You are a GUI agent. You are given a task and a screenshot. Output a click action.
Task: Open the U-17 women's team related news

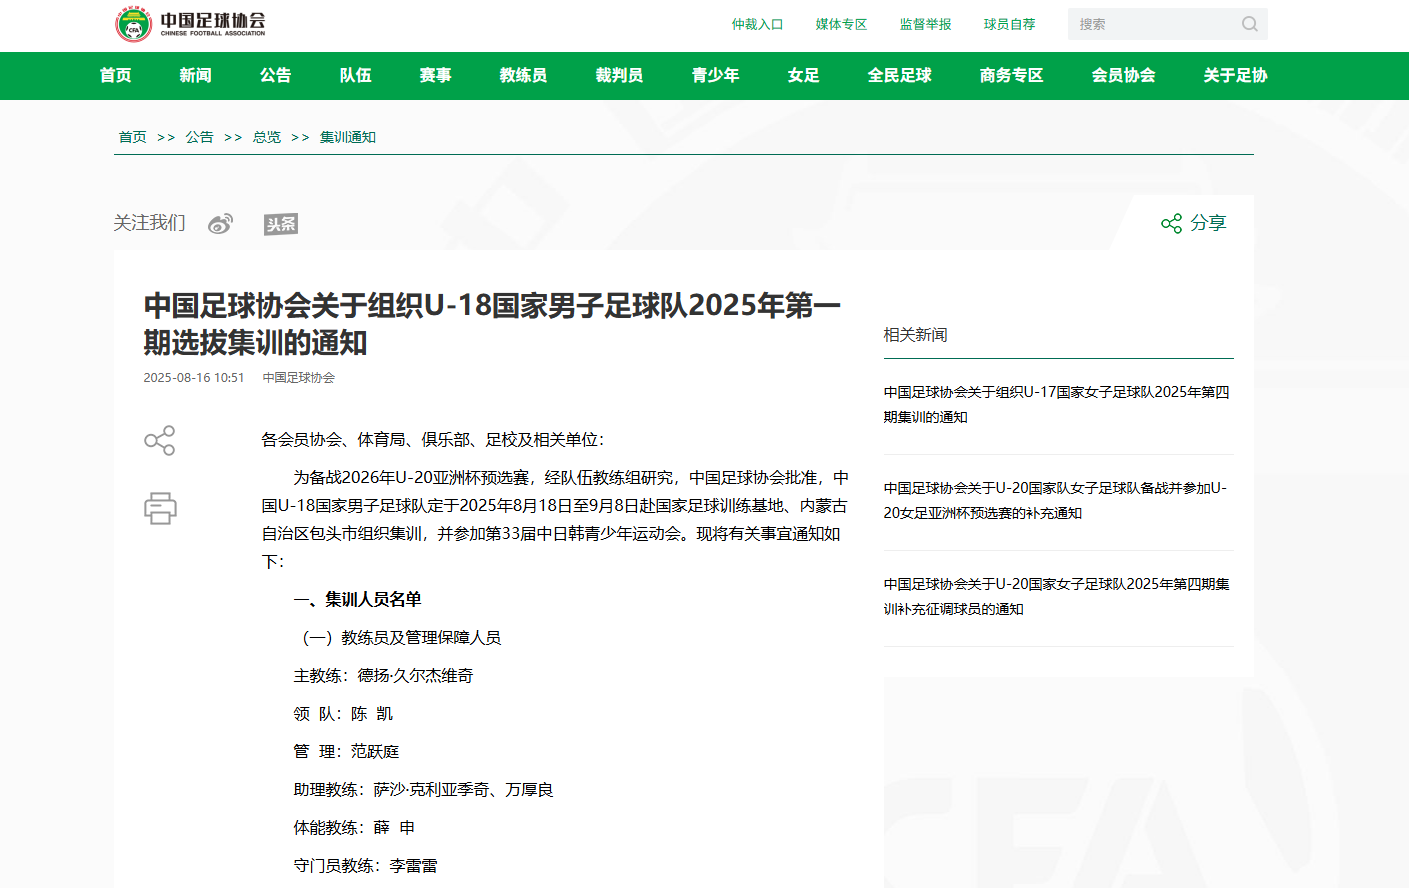[1056, 404]
